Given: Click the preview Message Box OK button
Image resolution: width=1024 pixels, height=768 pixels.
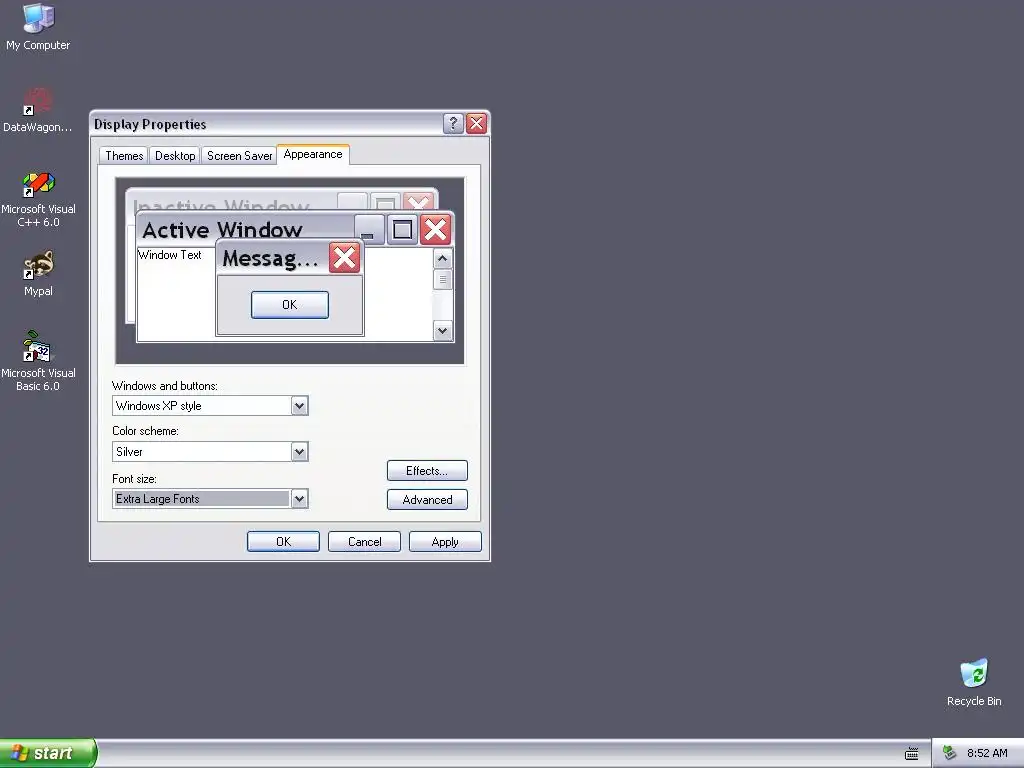Looking at the screenshot, I should pyautogui.click(x=290, y=304).
